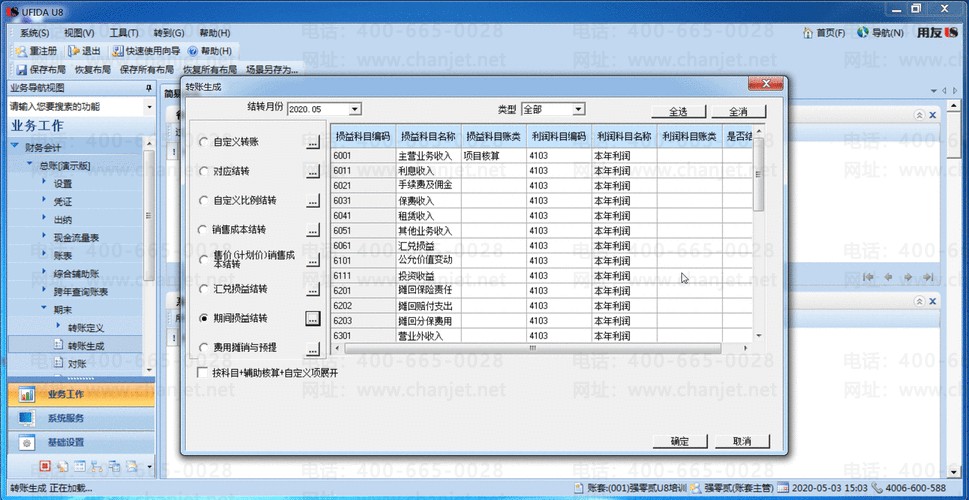The image size is (969, 500).
Task: Click the 退出 exit toolbar icon
Action: [x=74, y=51]
